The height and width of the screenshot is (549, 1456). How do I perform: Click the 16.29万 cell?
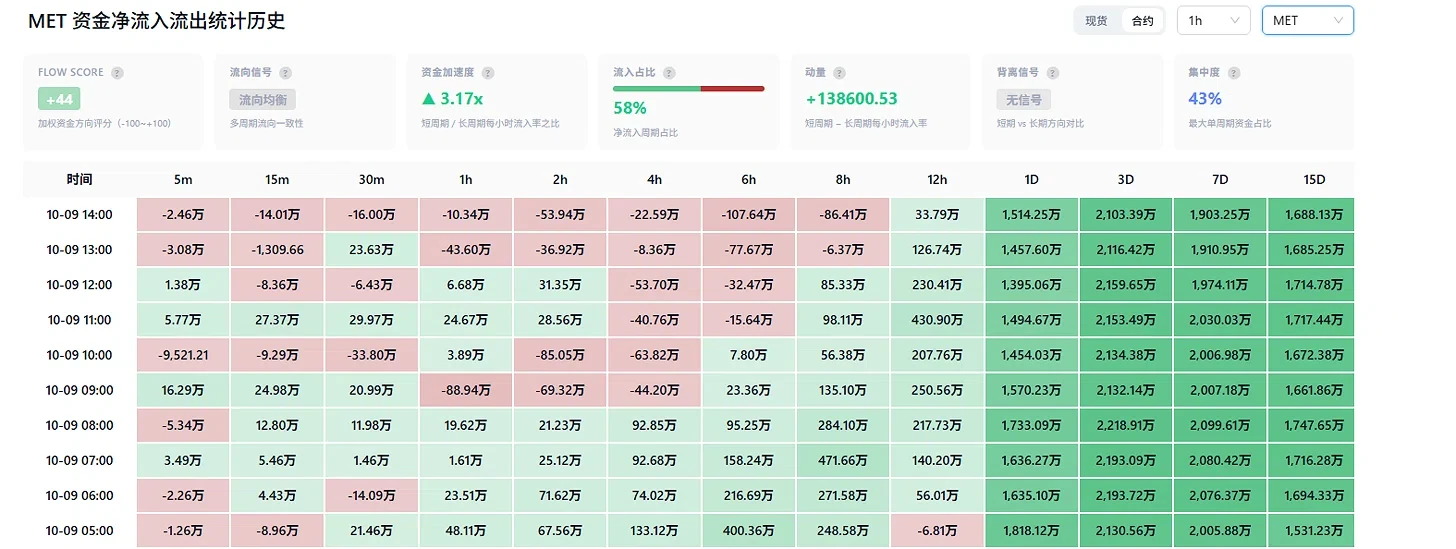tap(183, 390)
